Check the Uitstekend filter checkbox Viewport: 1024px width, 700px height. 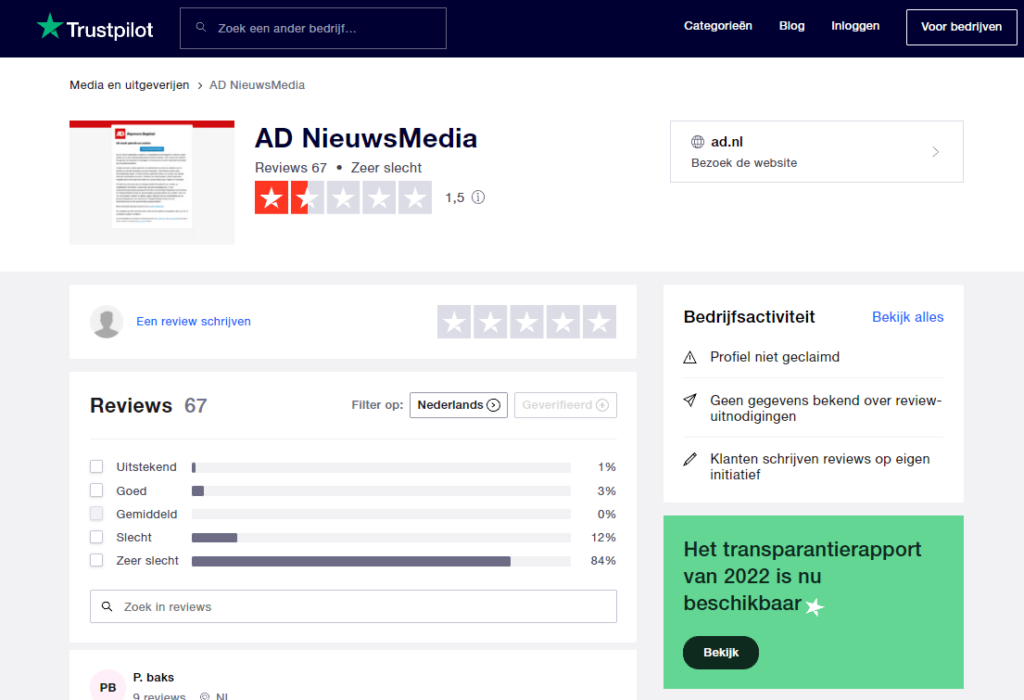tap(97, 466)
